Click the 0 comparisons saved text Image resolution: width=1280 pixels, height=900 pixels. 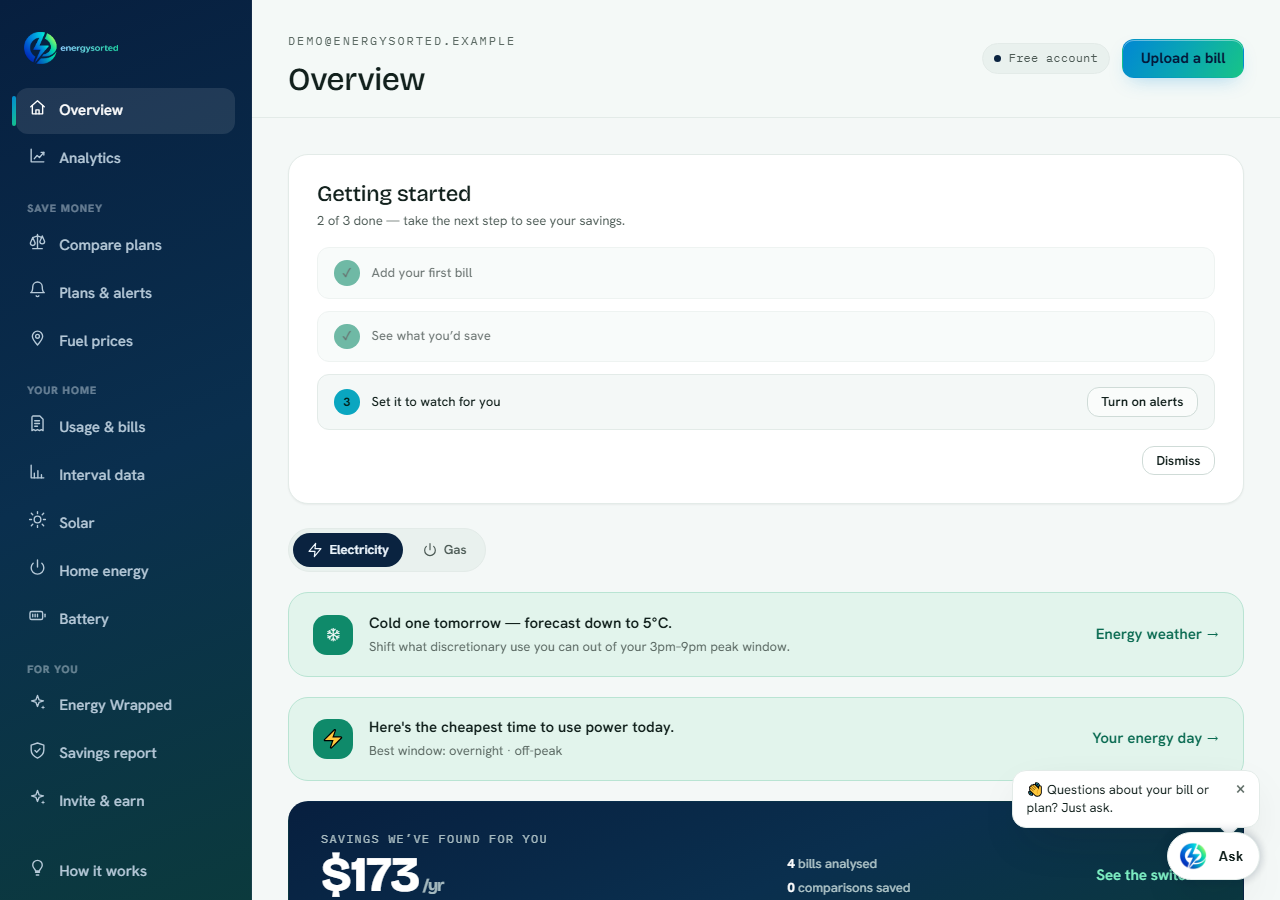(849, 888)
